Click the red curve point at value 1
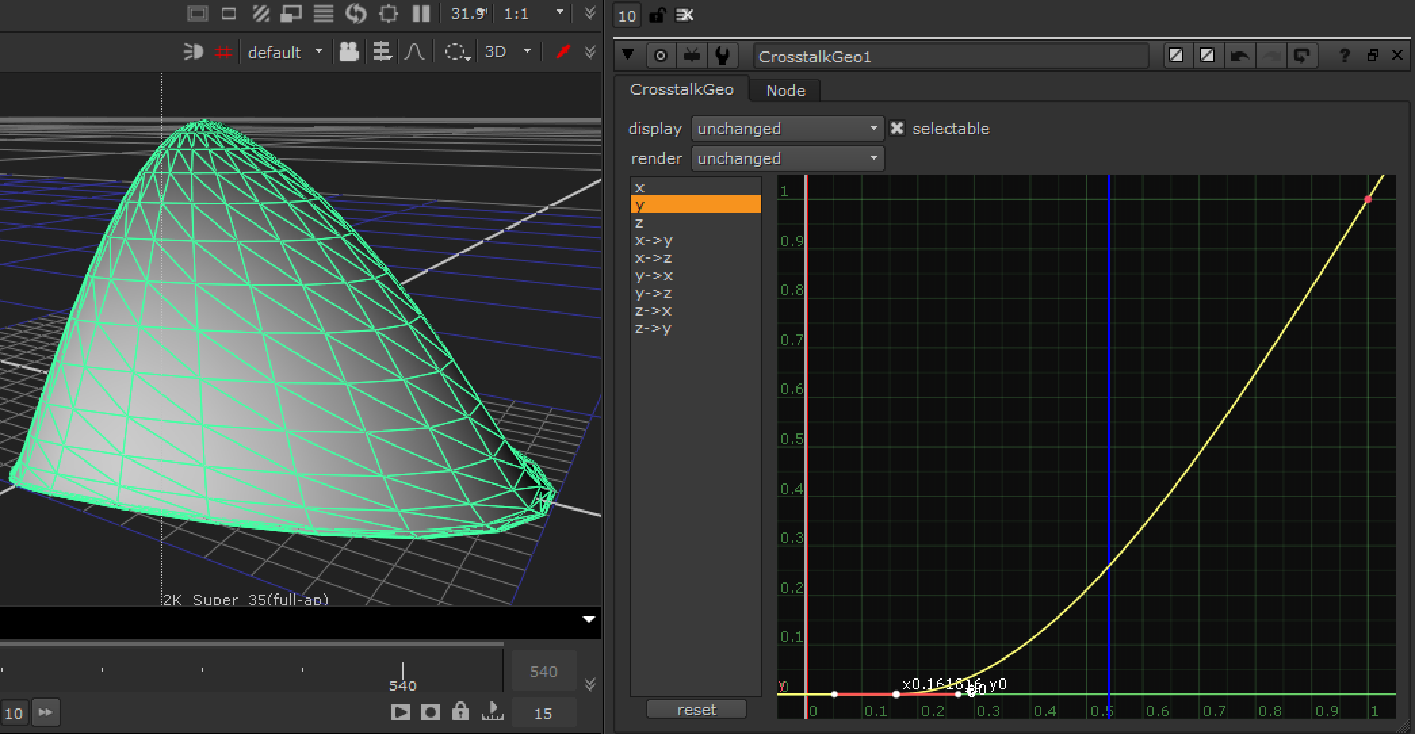The height and width of the screenshot is (734, 1415). click(1368, 200)
